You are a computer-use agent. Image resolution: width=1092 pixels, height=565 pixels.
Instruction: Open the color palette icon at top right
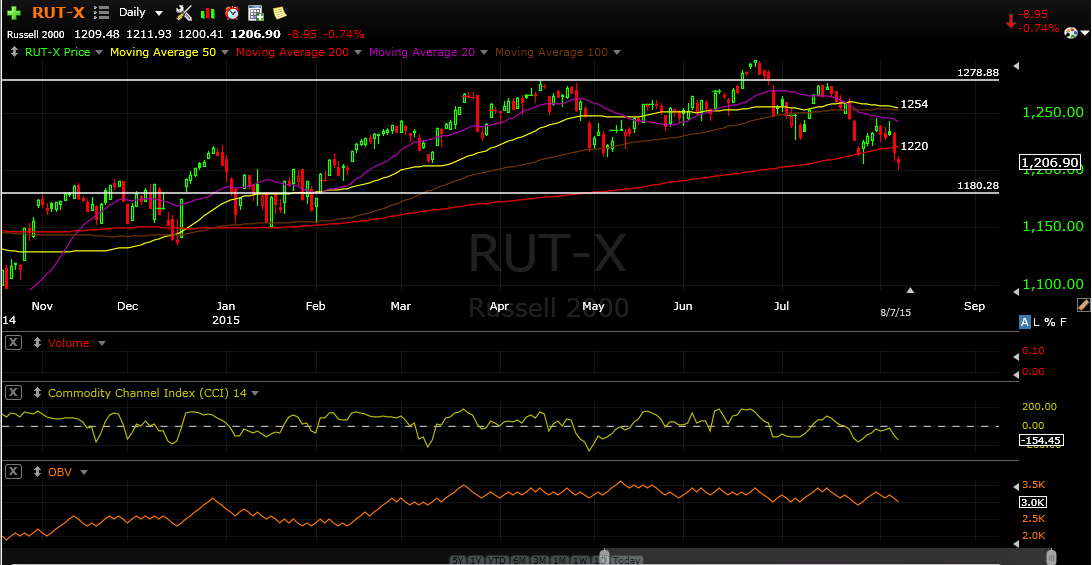[1073, 31]
